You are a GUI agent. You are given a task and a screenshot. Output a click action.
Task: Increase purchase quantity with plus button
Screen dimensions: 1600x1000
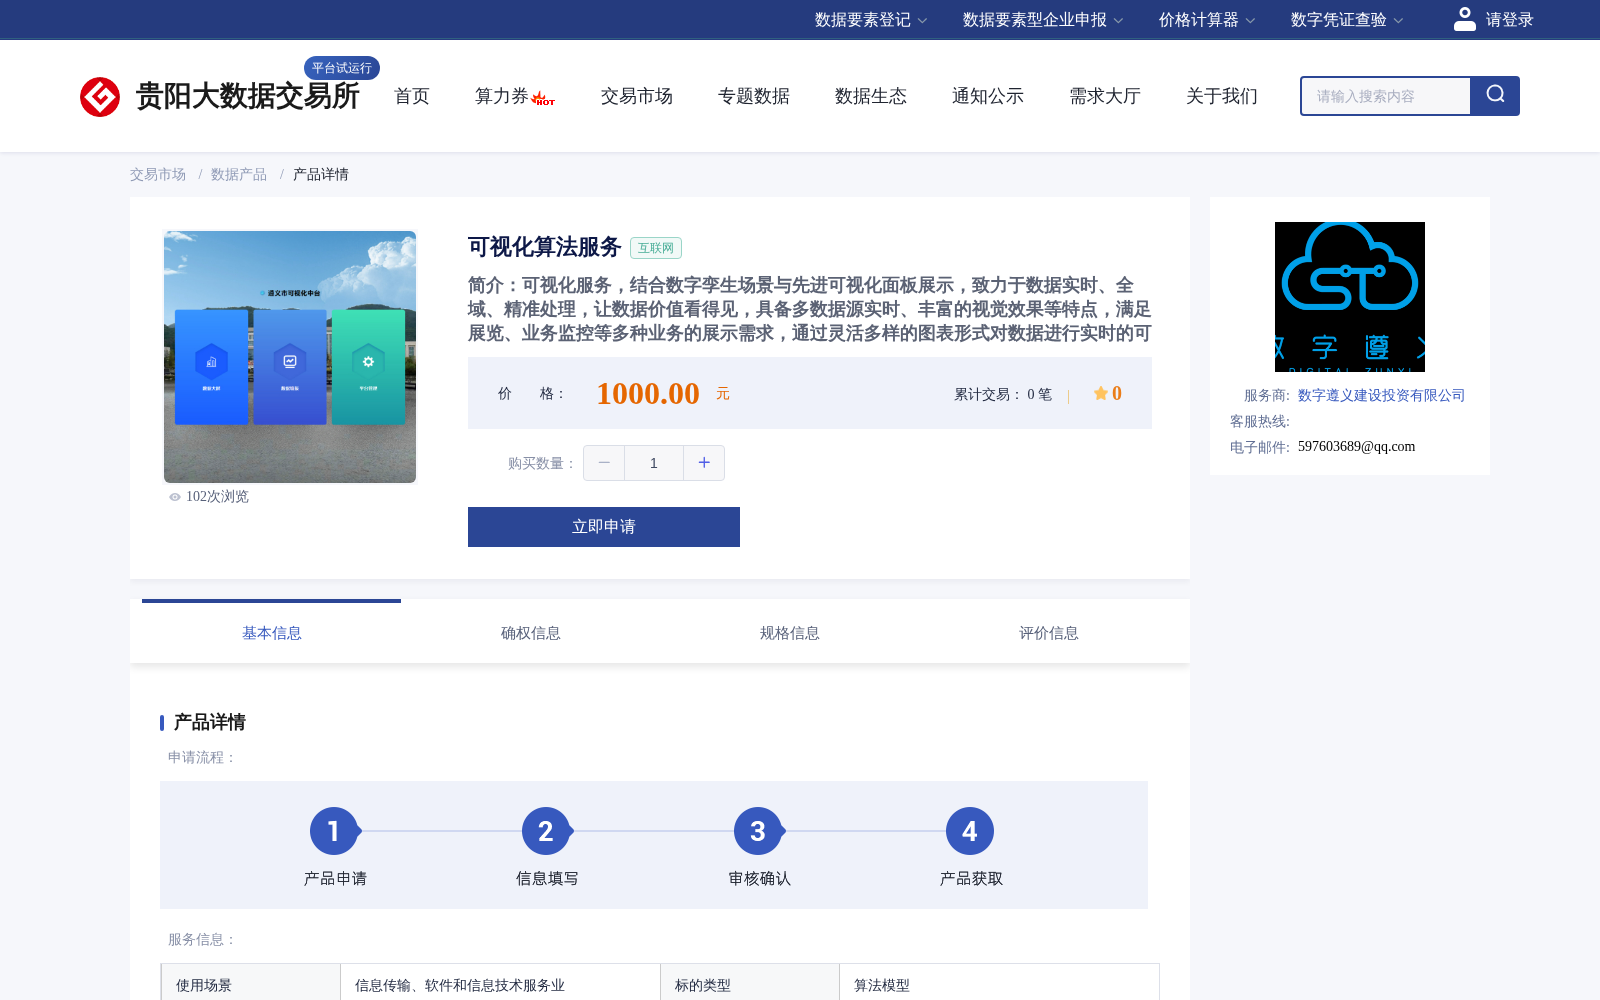pos(704,463)
